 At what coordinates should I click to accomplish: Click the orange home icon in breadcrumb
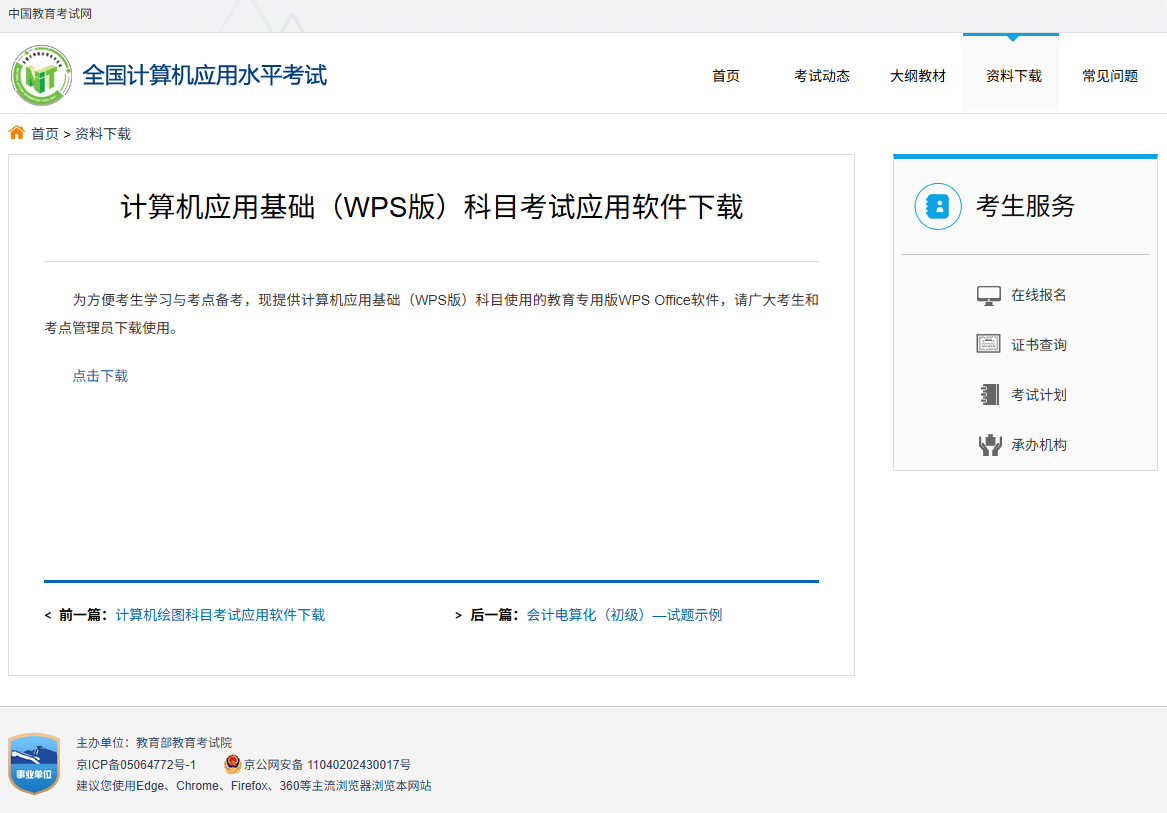click(x=16, y=133)
